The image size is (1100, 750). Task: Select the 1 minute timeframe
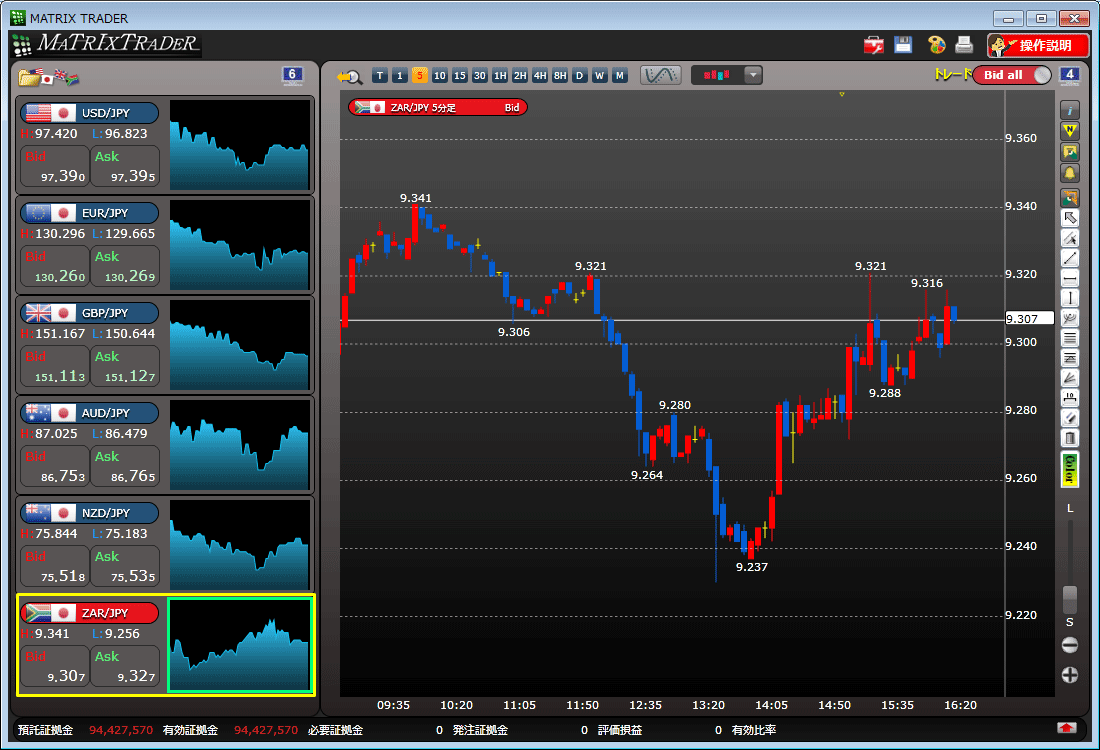coord(399,76)
